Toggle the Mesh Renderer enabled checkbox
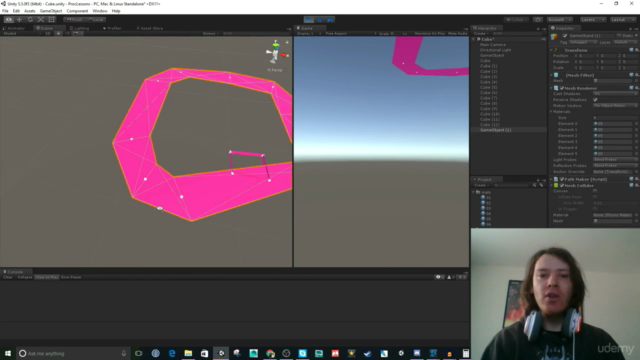 [562, 88]
